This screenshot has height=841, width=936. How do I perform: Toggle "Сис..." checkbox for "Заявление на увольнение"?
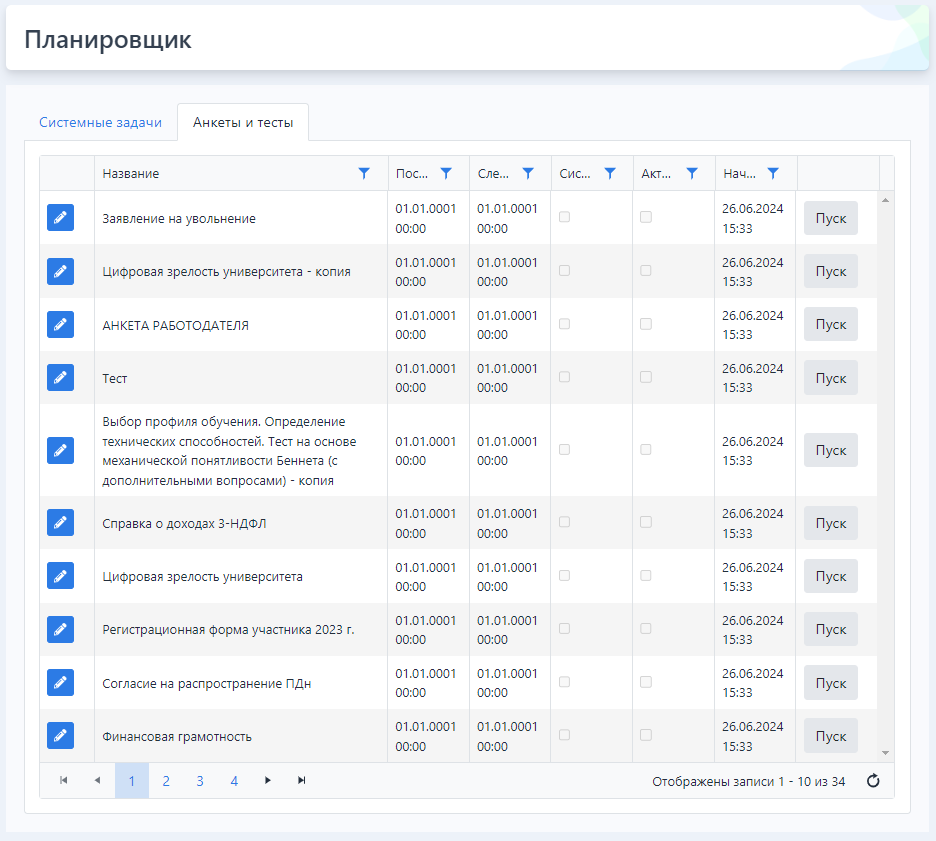click(564, 217)
